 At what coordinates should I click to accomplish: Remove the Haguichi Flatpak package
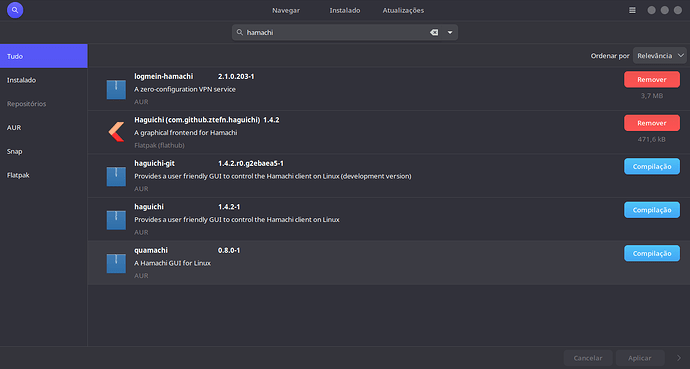pyautogui.click(x=652, y=123)
